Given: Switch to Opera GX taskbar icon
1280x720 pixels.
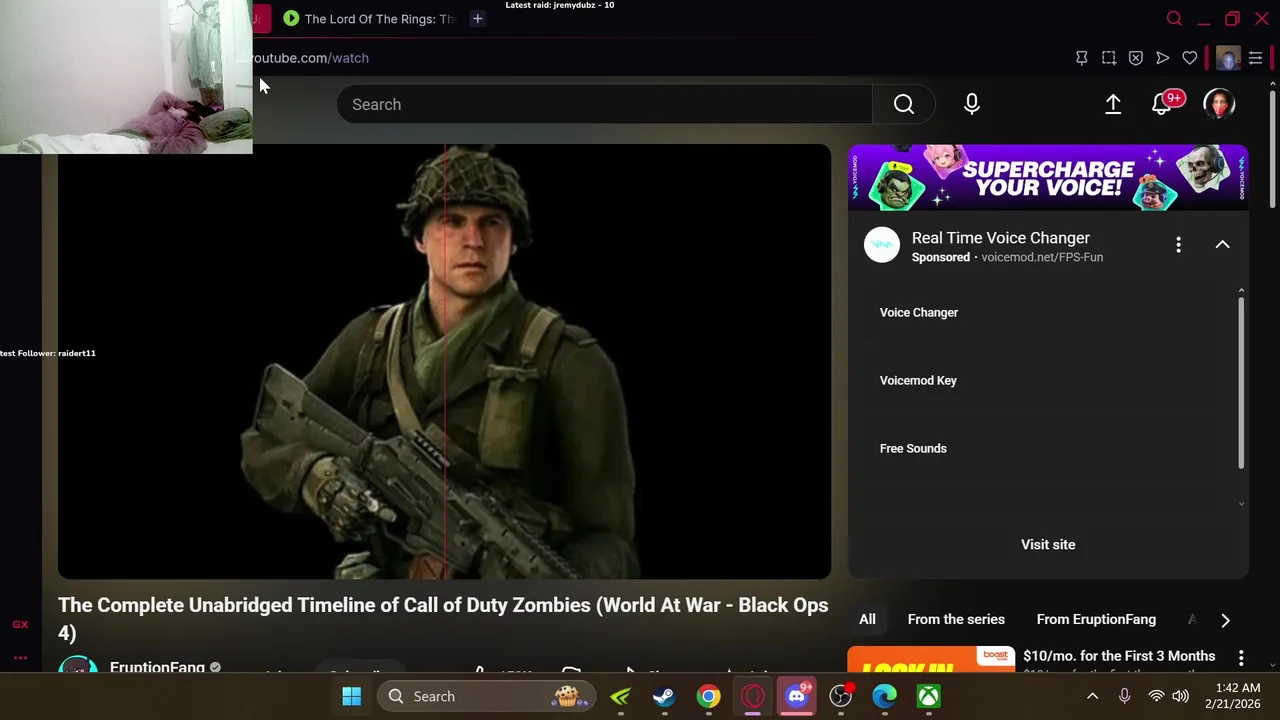Looking at the screenshot, I should (x=752, y=696).
